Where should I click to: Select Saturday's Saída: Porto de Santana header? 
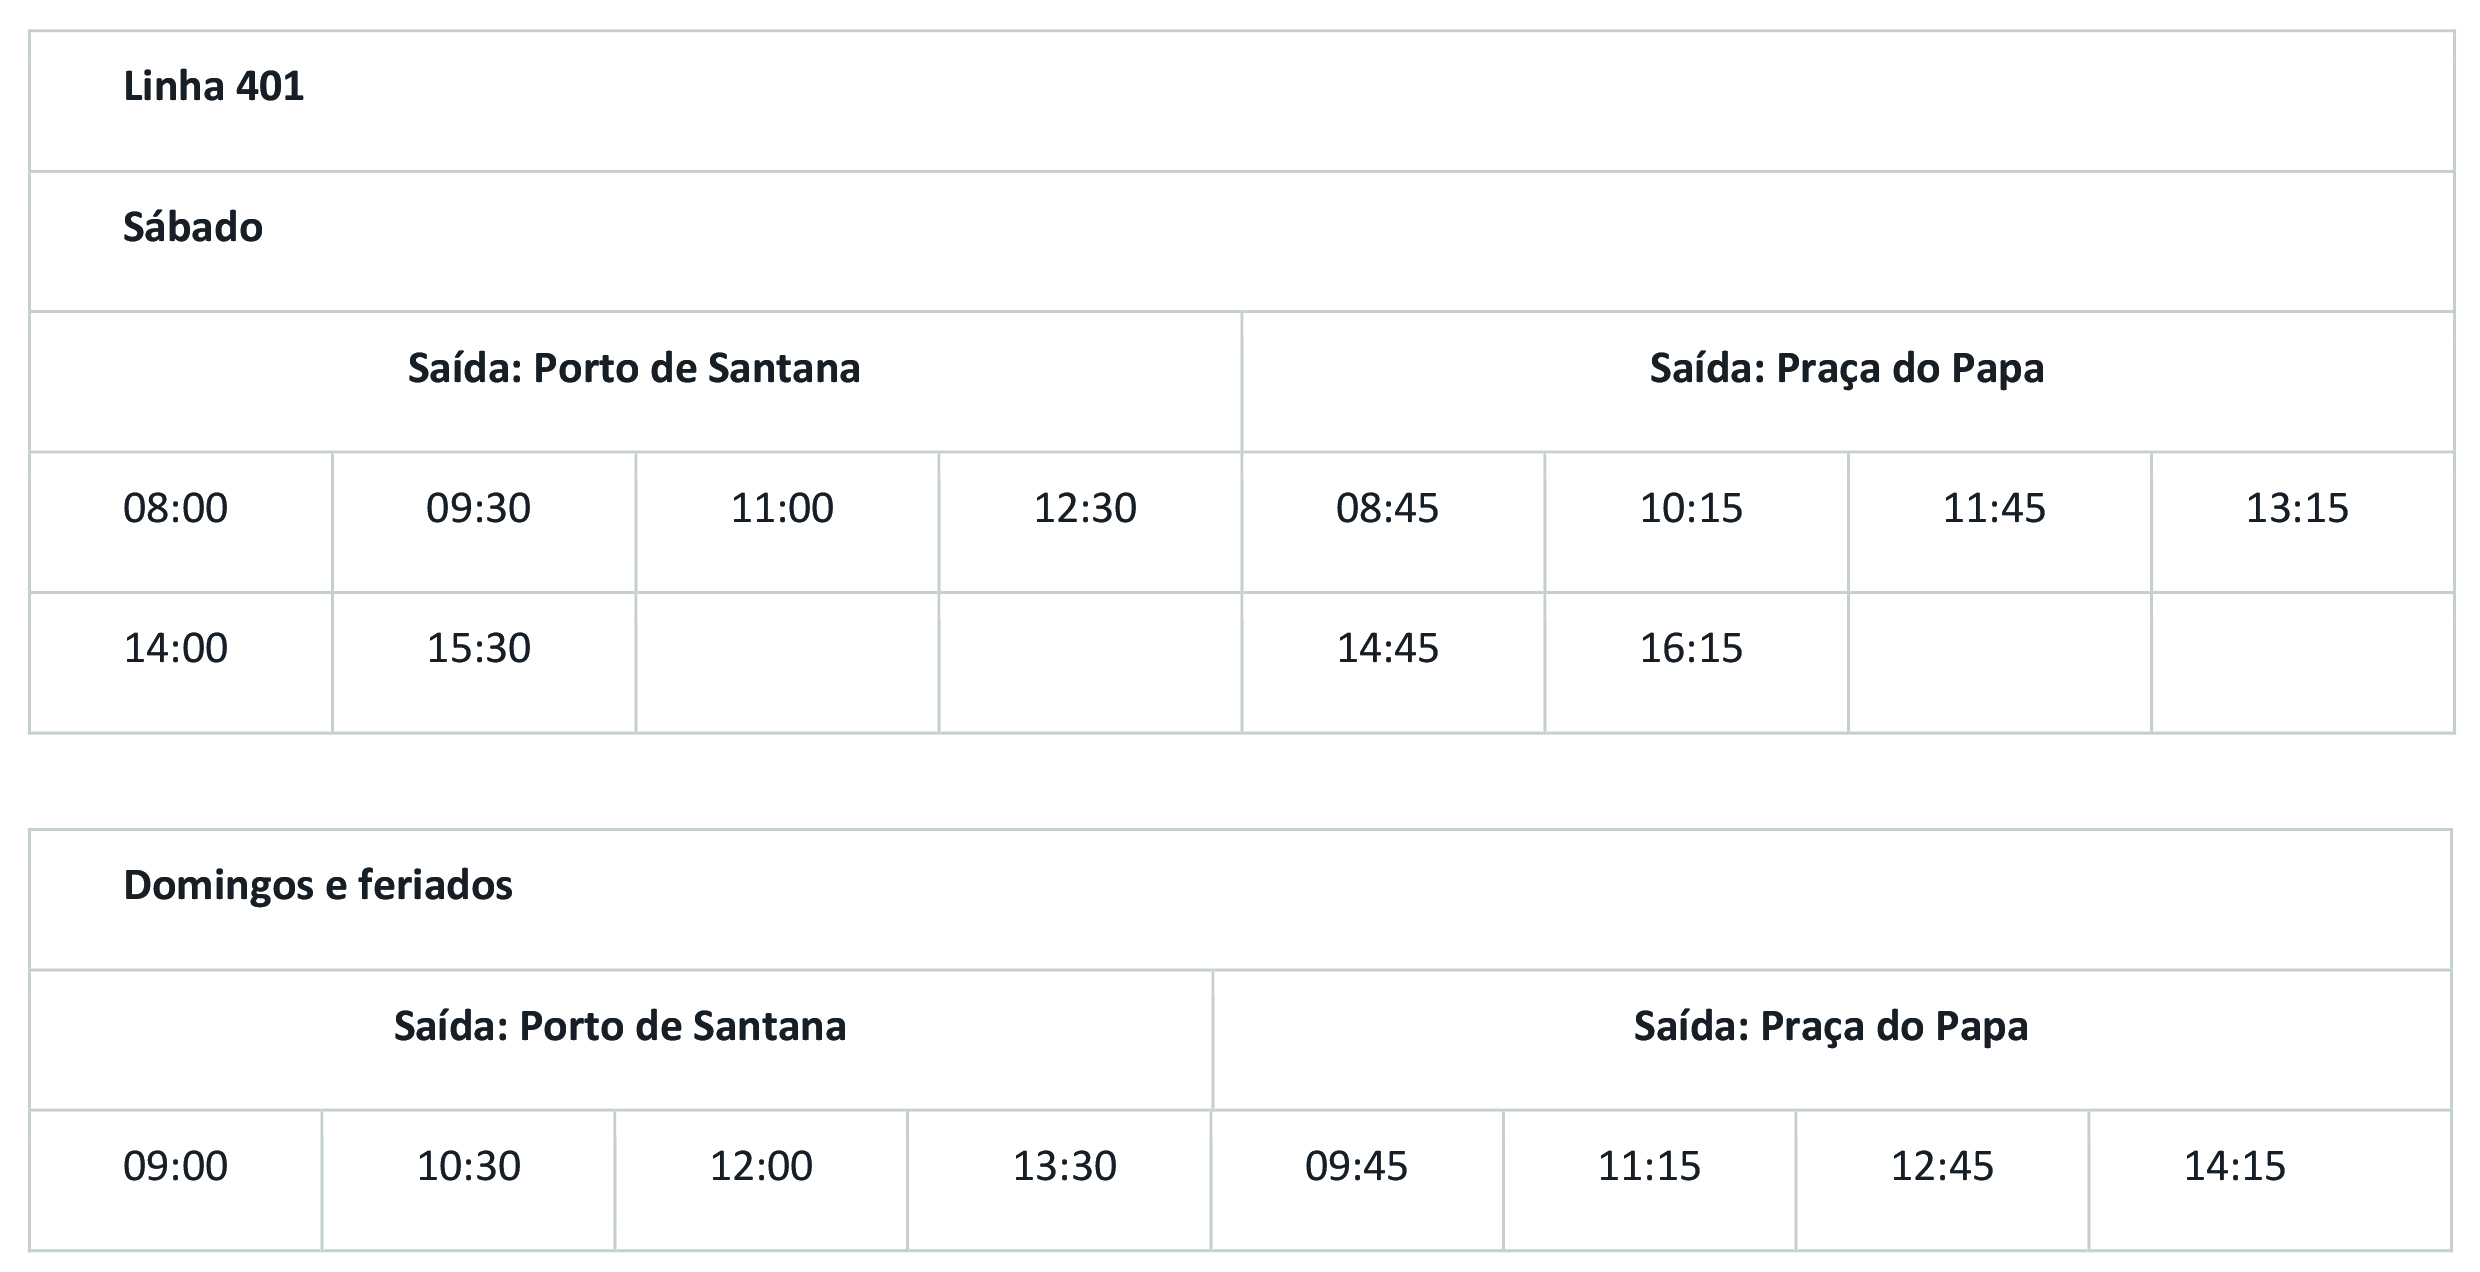[634, 369]
